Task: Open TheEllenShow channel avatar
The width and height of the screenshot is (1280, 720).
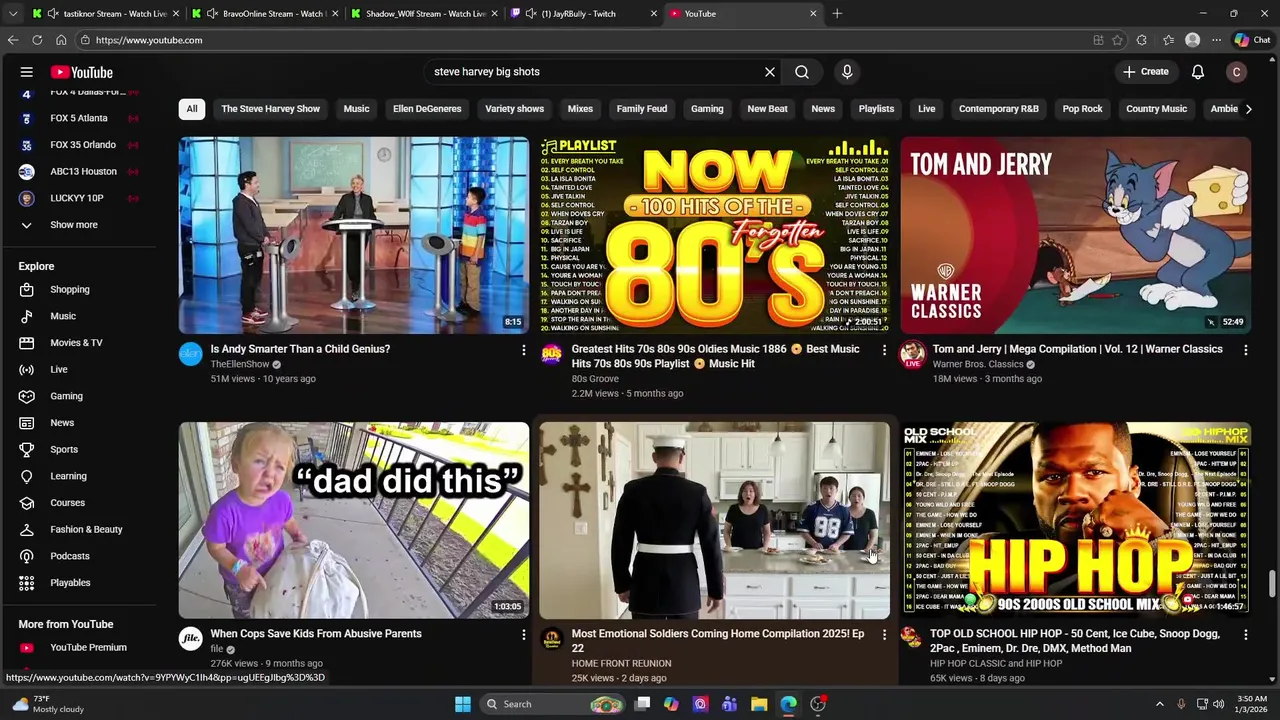Action: [190, 354]
